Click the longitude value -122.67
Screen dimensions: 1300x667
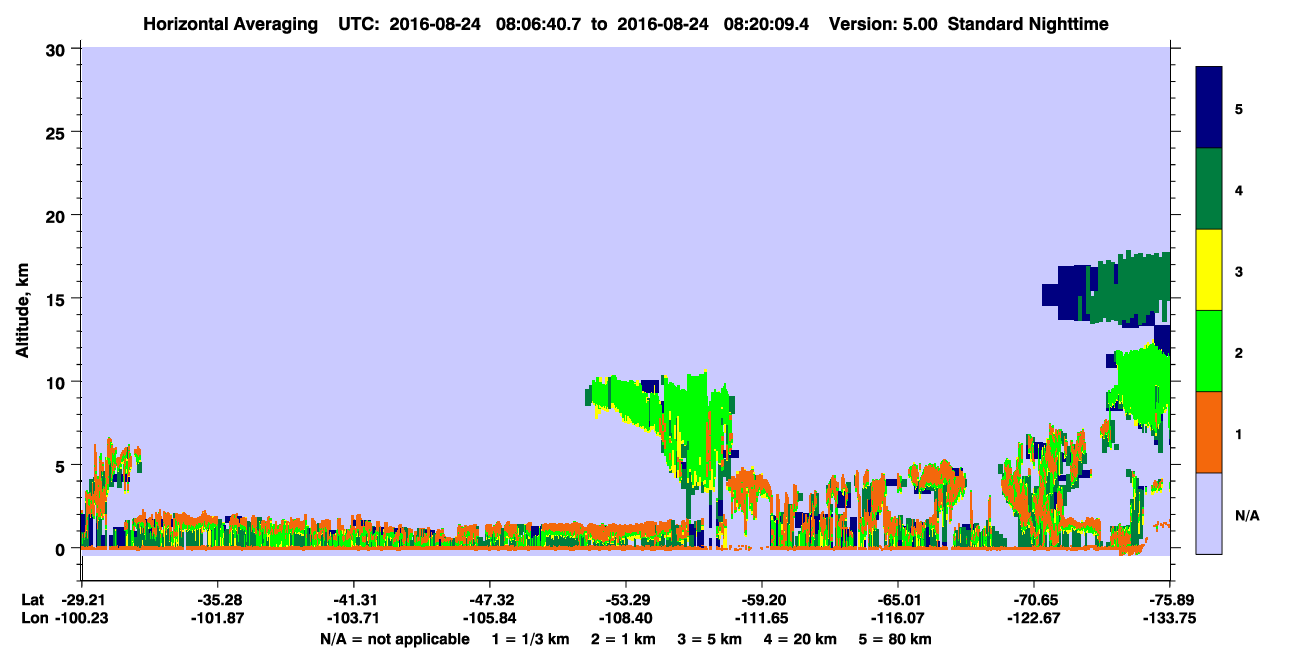tap(1033, 618)
